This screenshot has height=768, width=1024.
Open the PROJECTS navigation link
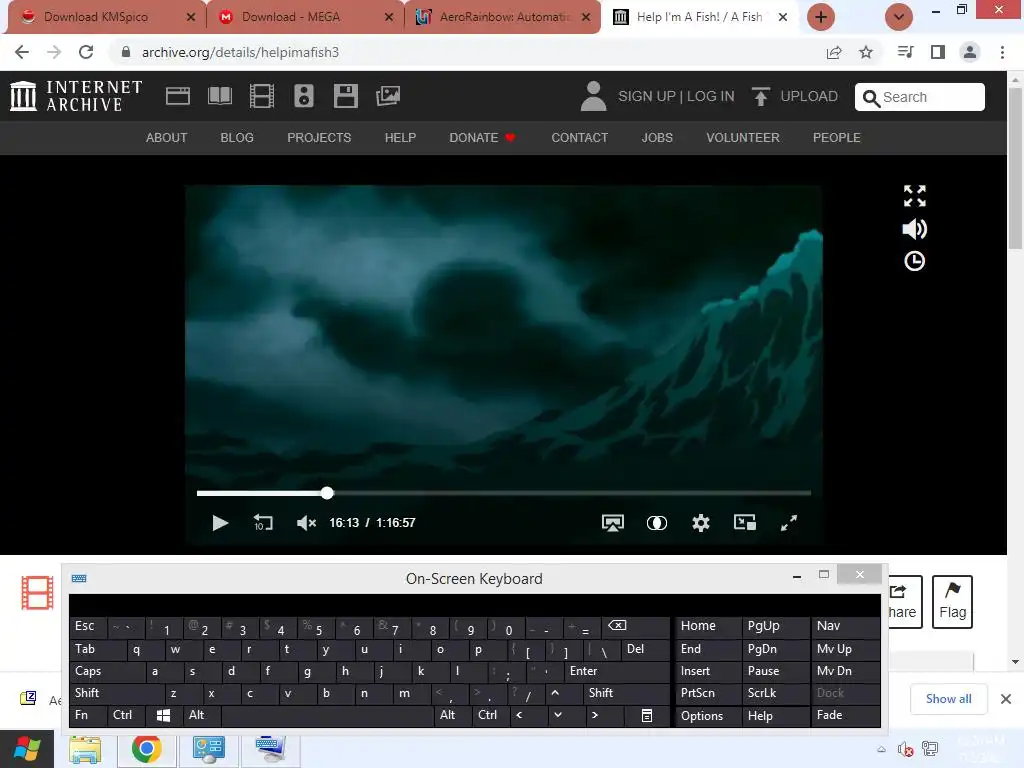(319, 138)
